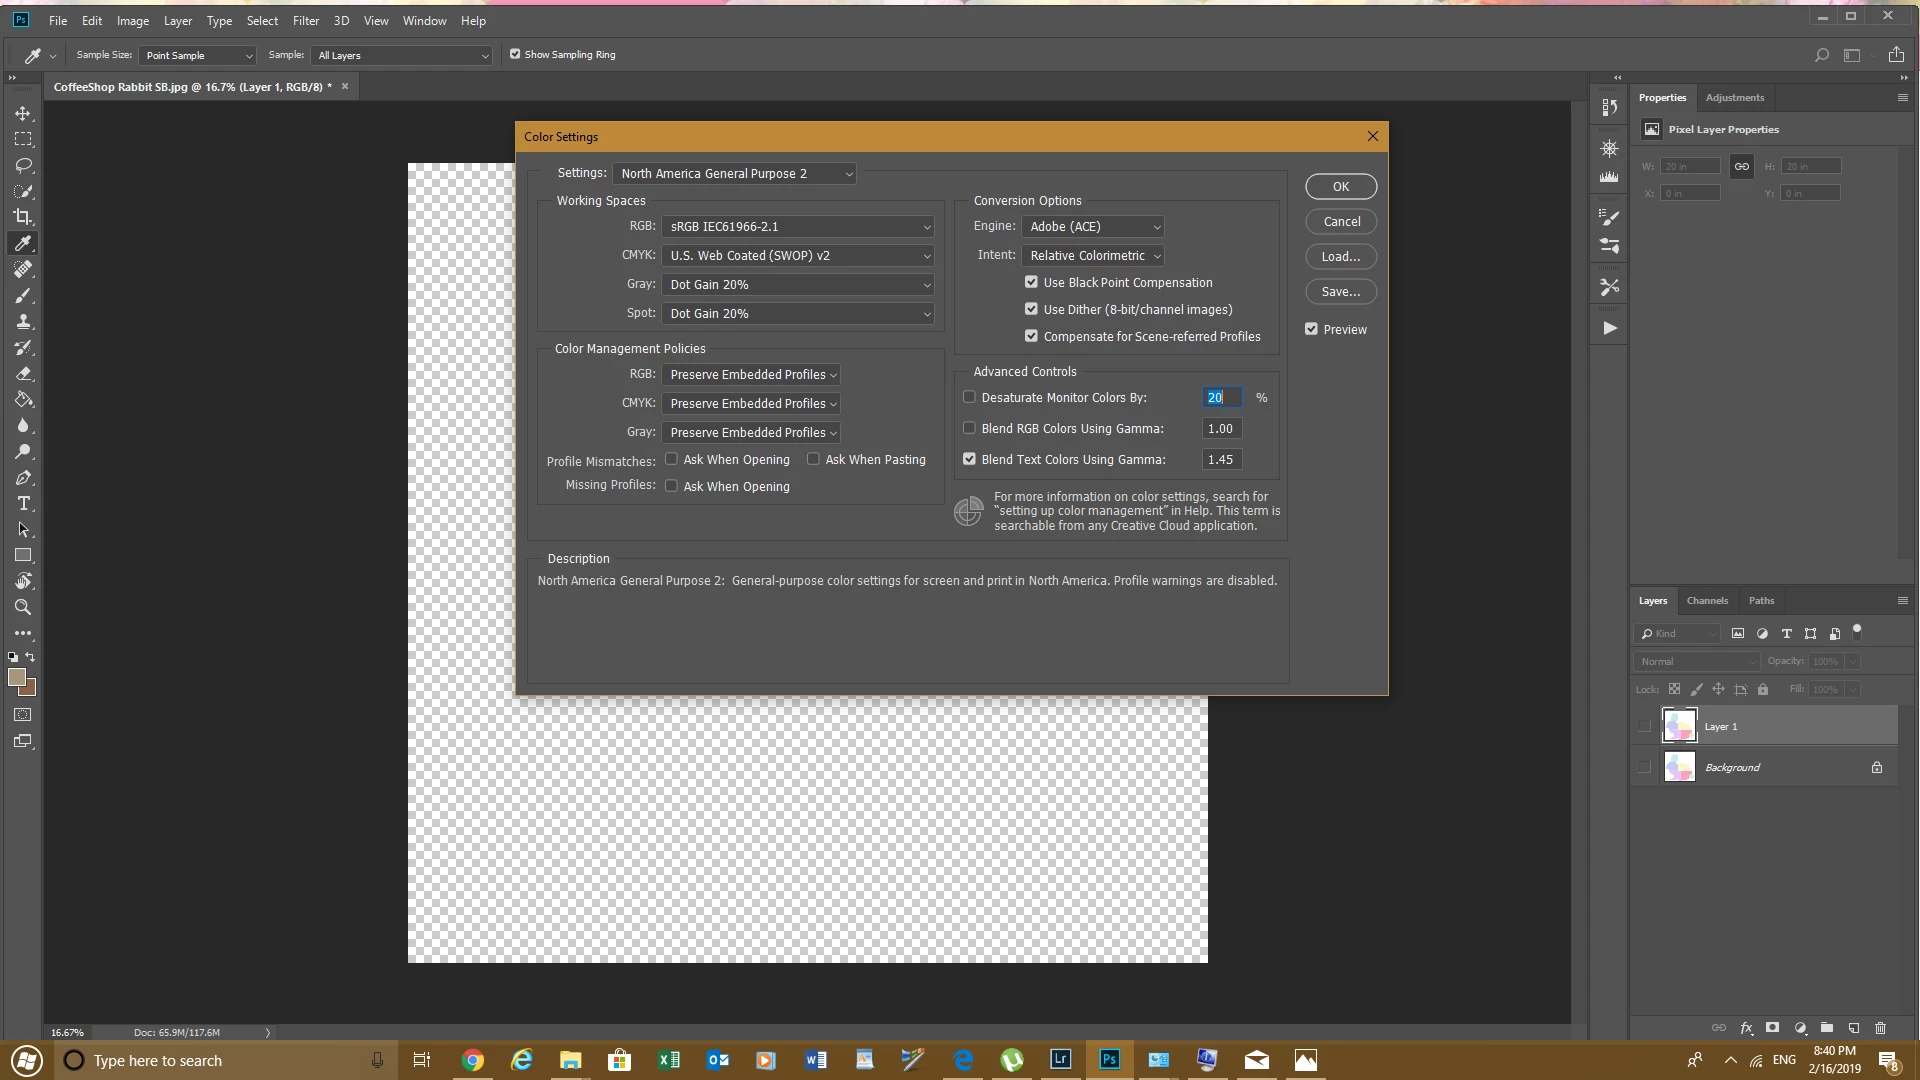Click the Load... button

point(1340,257)
